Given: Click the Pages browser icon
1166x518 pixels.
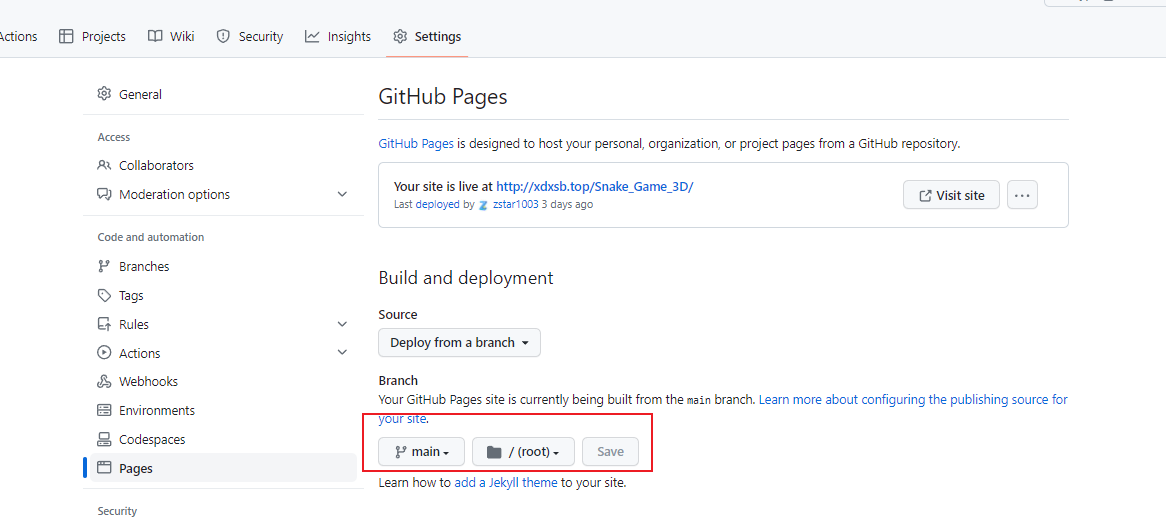Looking at the screenshot, I should pos(104,468).
